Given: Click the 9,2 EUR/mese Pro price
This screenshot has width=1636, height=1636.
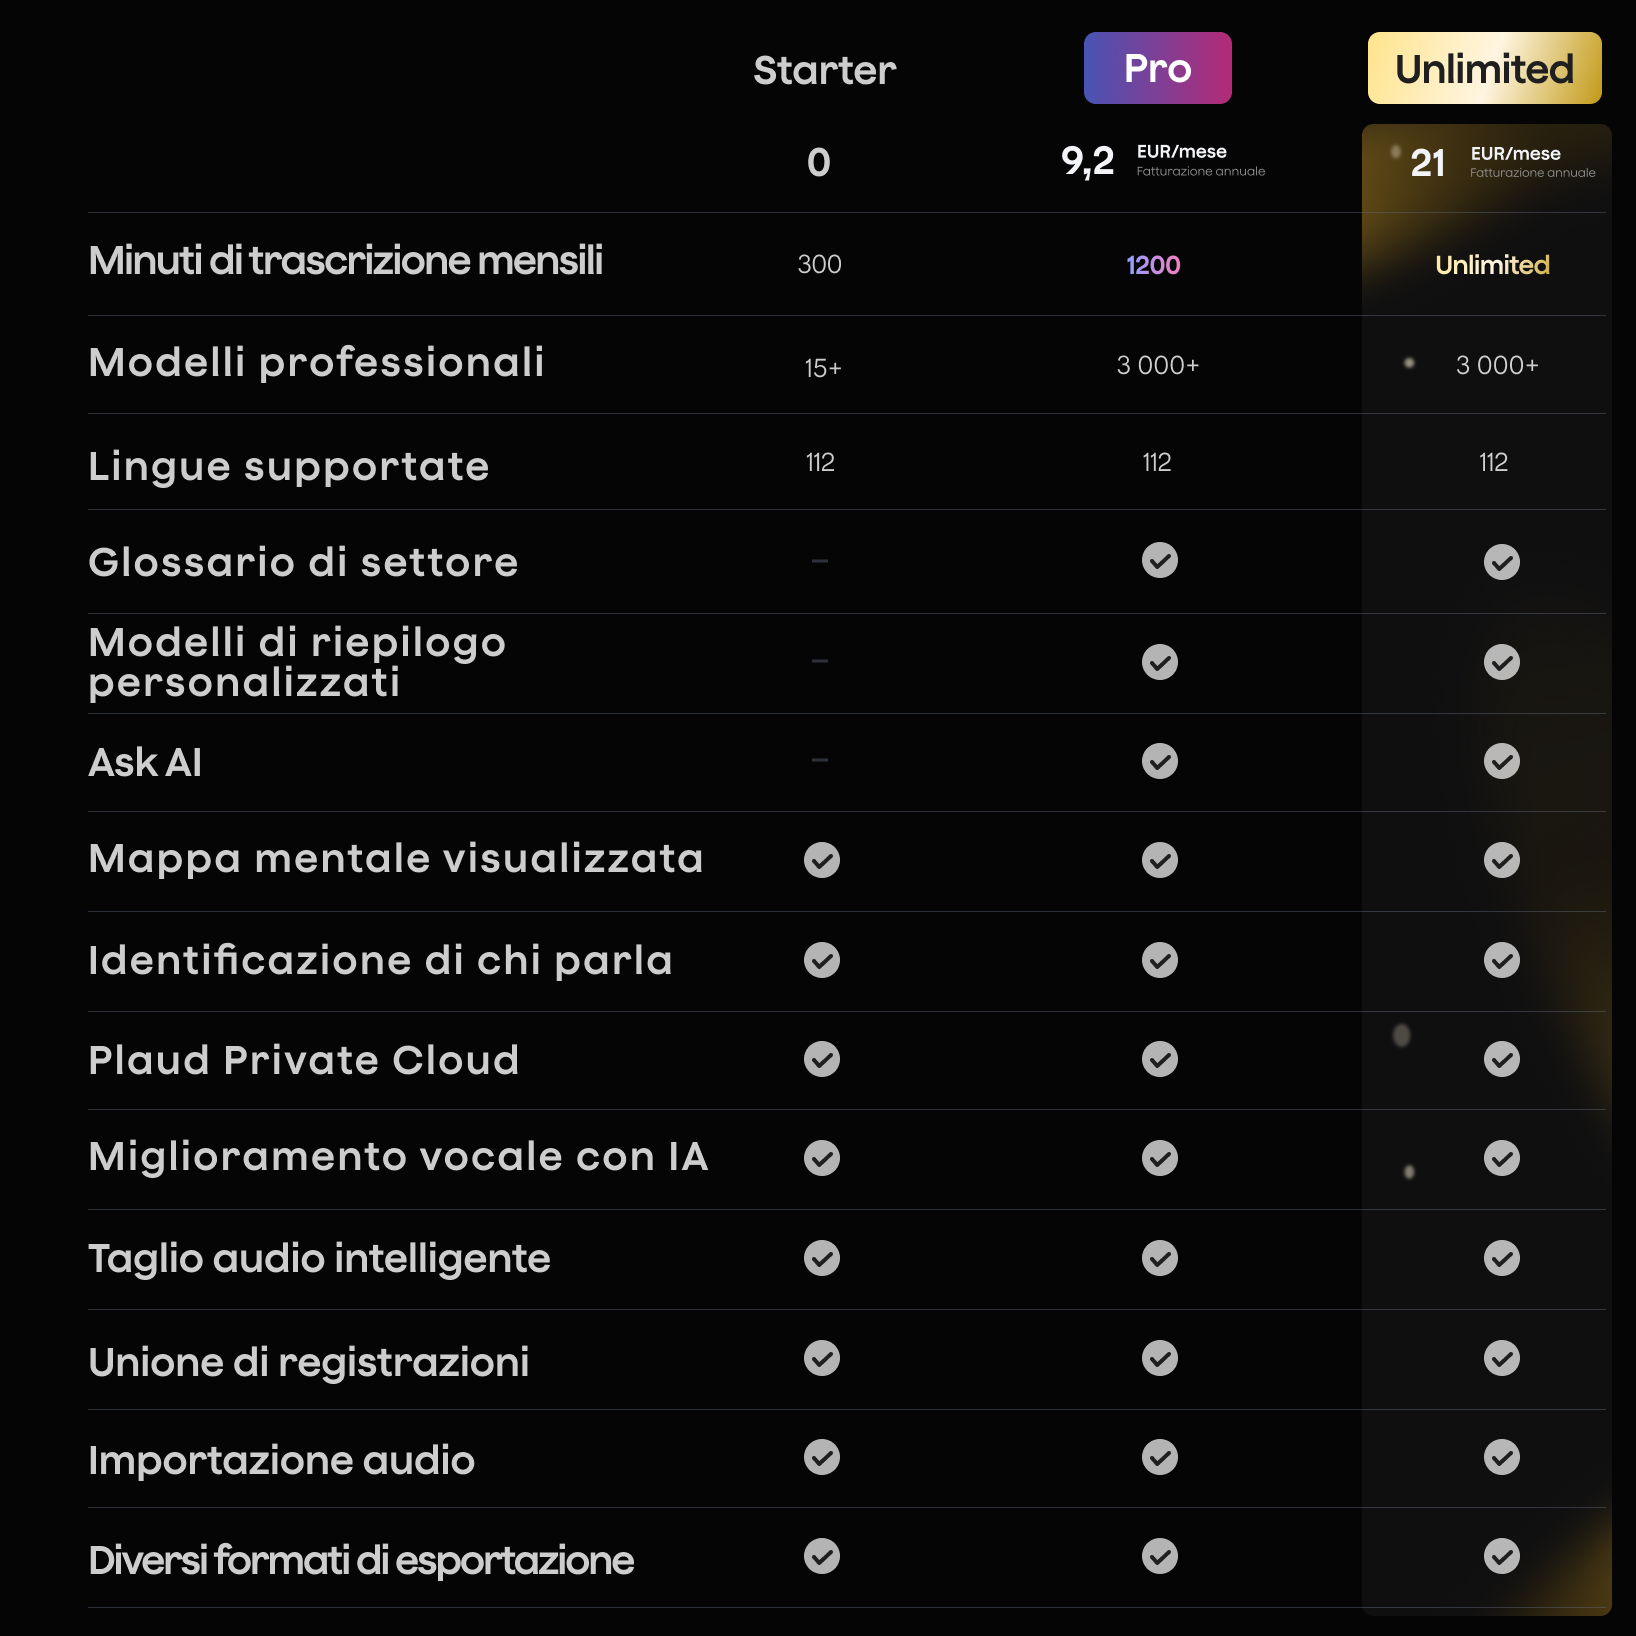Looking at the screenshot, I should coord(1161,160).
